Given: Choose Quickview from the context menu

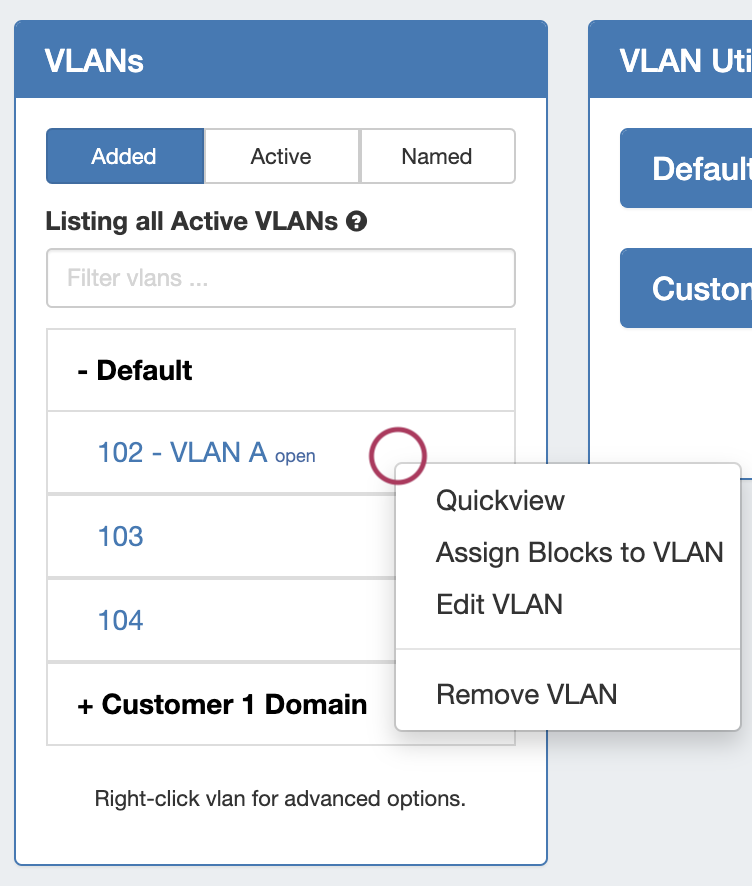Looking at the screenshot, I should [500, 501].
